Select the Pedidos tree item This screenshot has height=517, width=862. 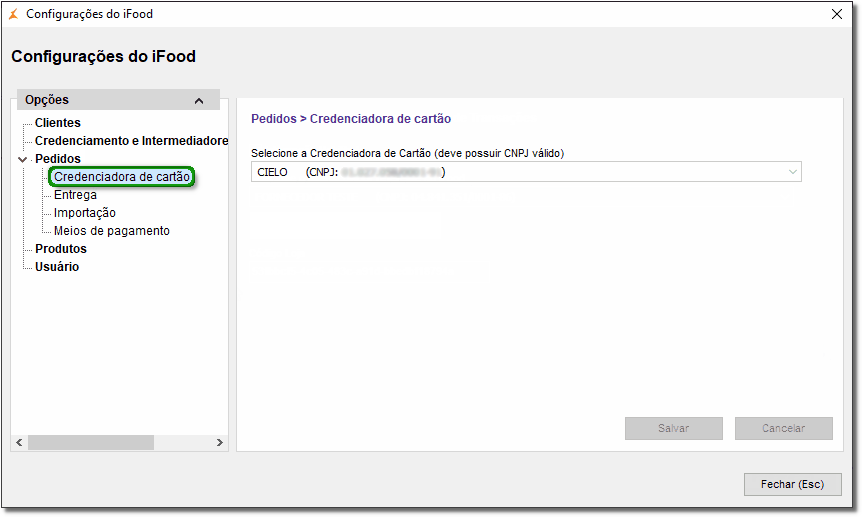click(x=58, y=159)
